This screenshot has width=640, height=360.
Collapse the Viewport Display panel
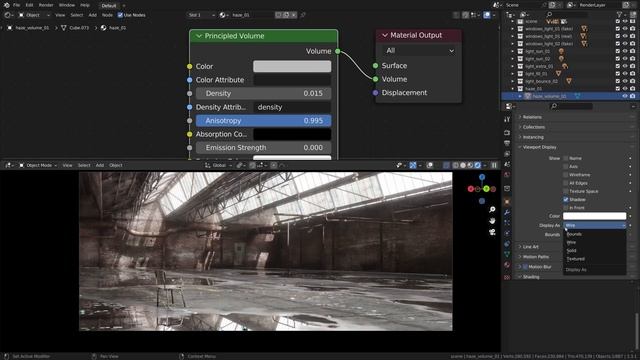[540, 147]
